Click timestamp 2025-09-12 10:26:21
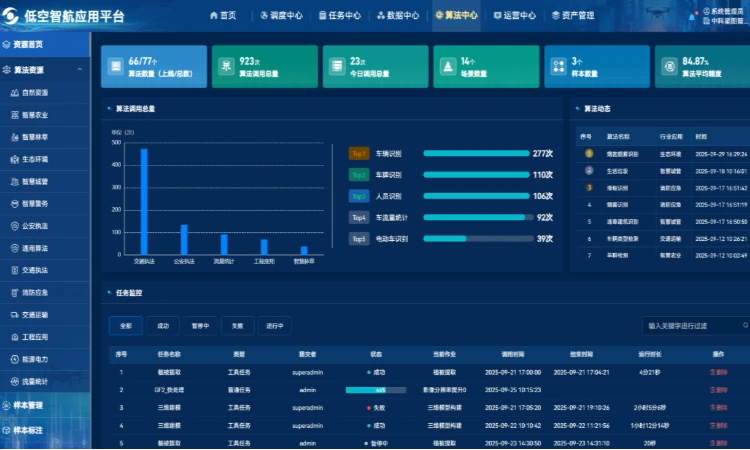The height and width of the screenshot is (450, 750). pyautogui.click(x=721, y=239)
